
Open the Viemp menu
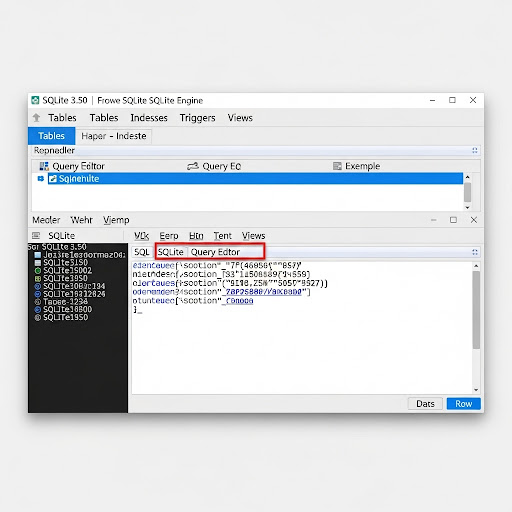[x=116, y=220]
